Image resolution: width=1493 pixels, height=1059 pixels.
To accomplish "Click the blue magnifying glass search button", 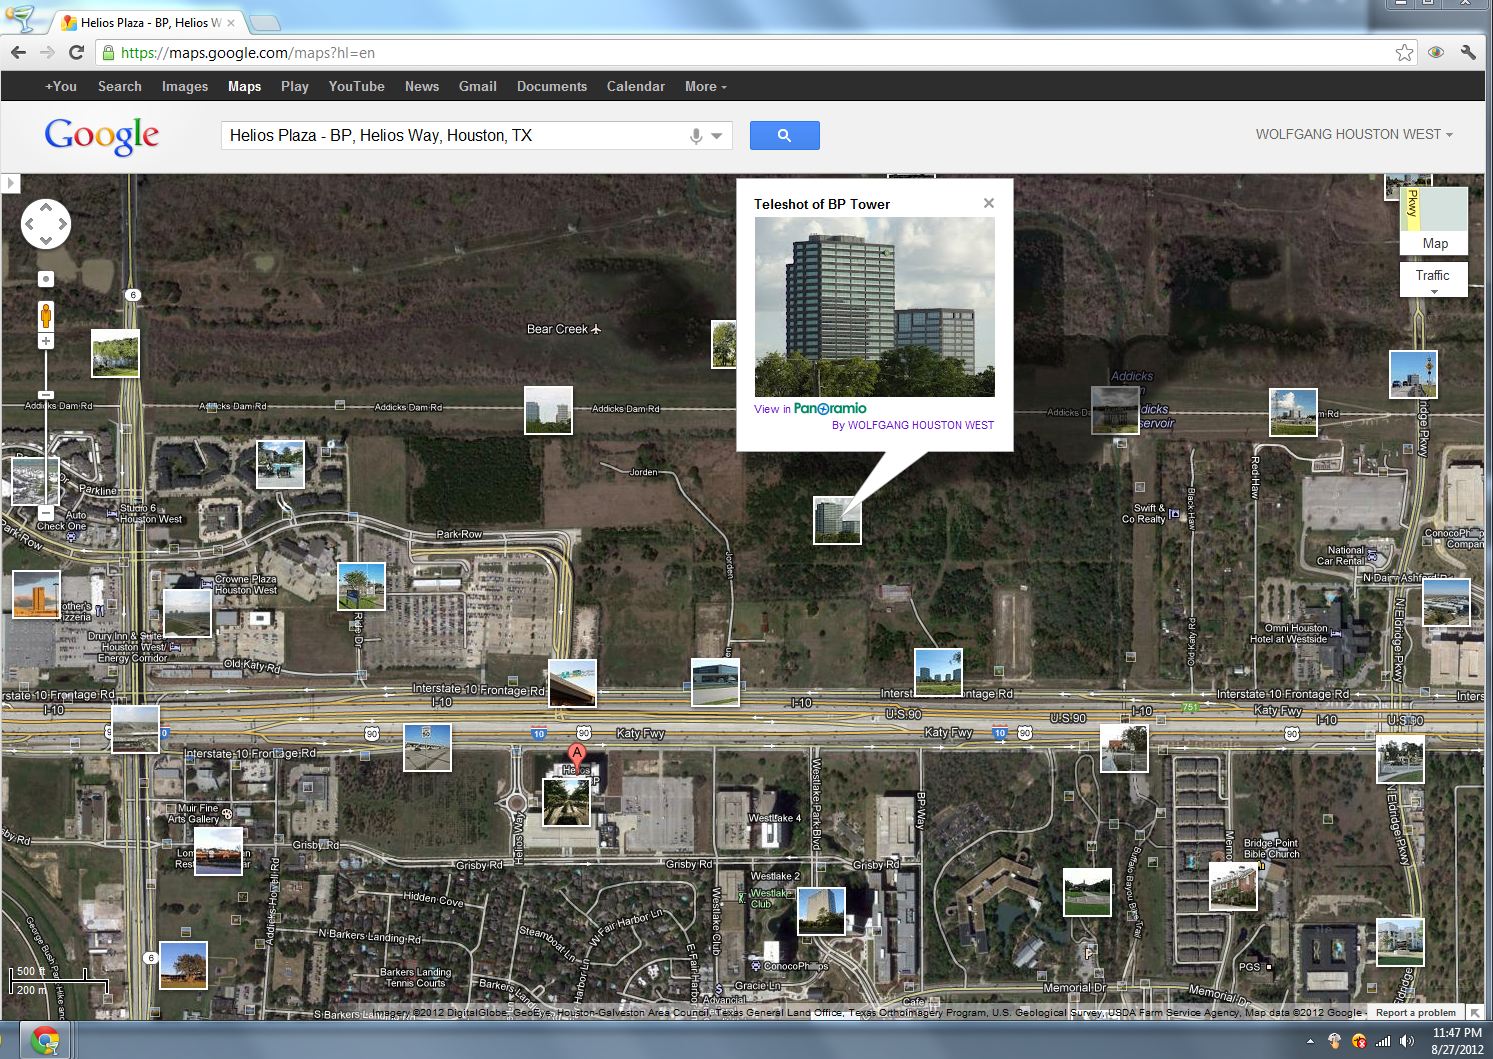I will coord(784,135).
